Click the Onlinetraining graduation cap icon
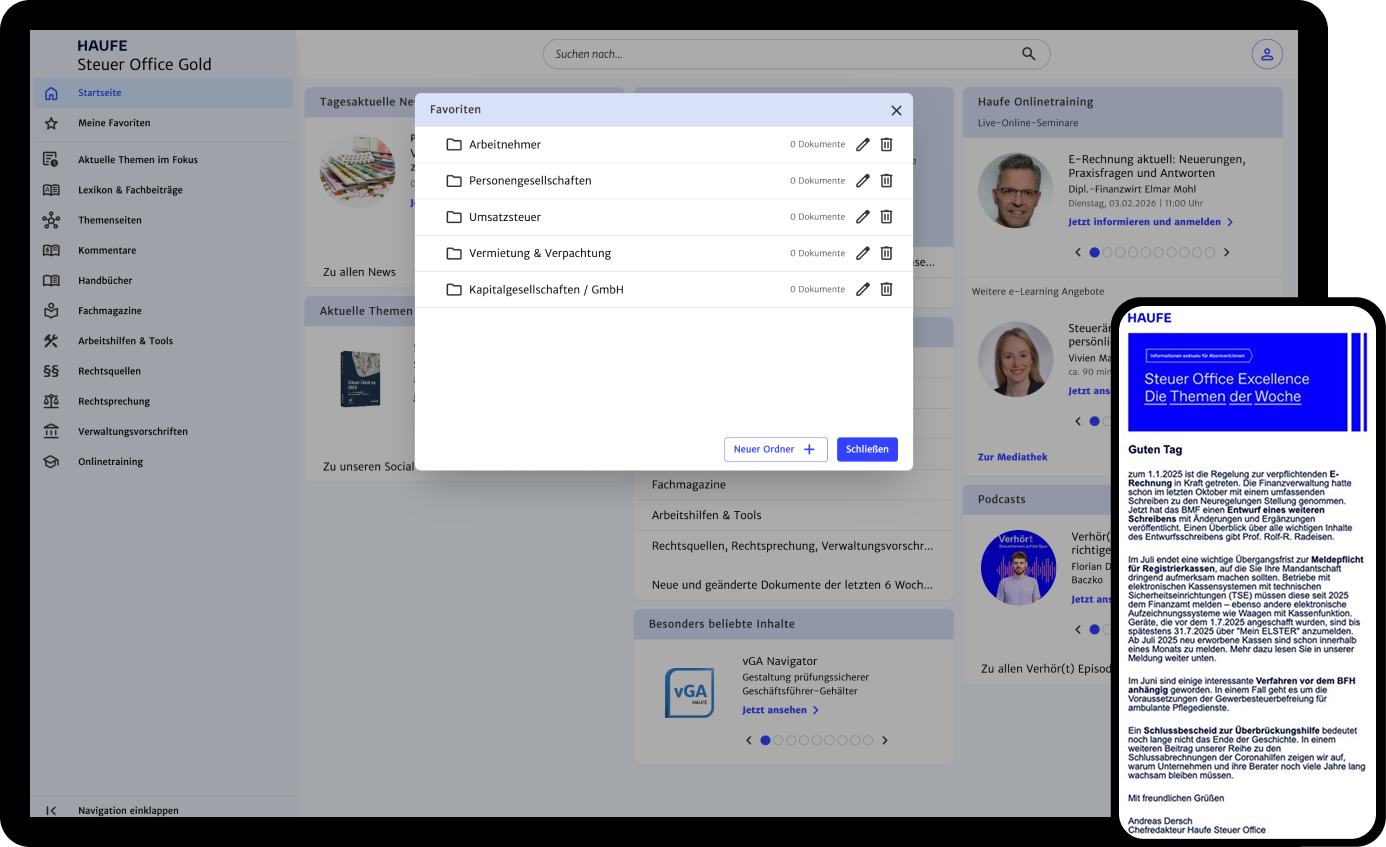Viewport: 1386px width, 847px height. point(51,462)
